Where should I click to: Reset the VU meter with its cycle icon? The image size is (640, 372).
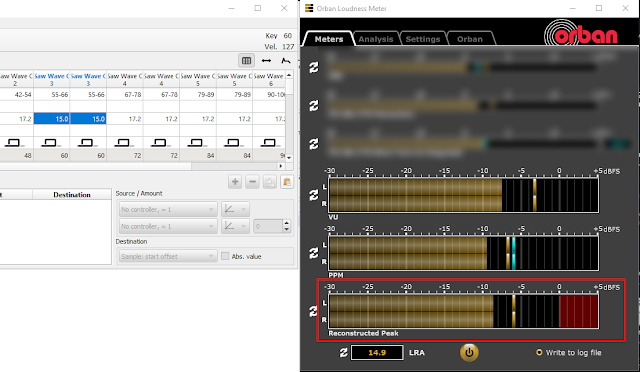(313, 195)
